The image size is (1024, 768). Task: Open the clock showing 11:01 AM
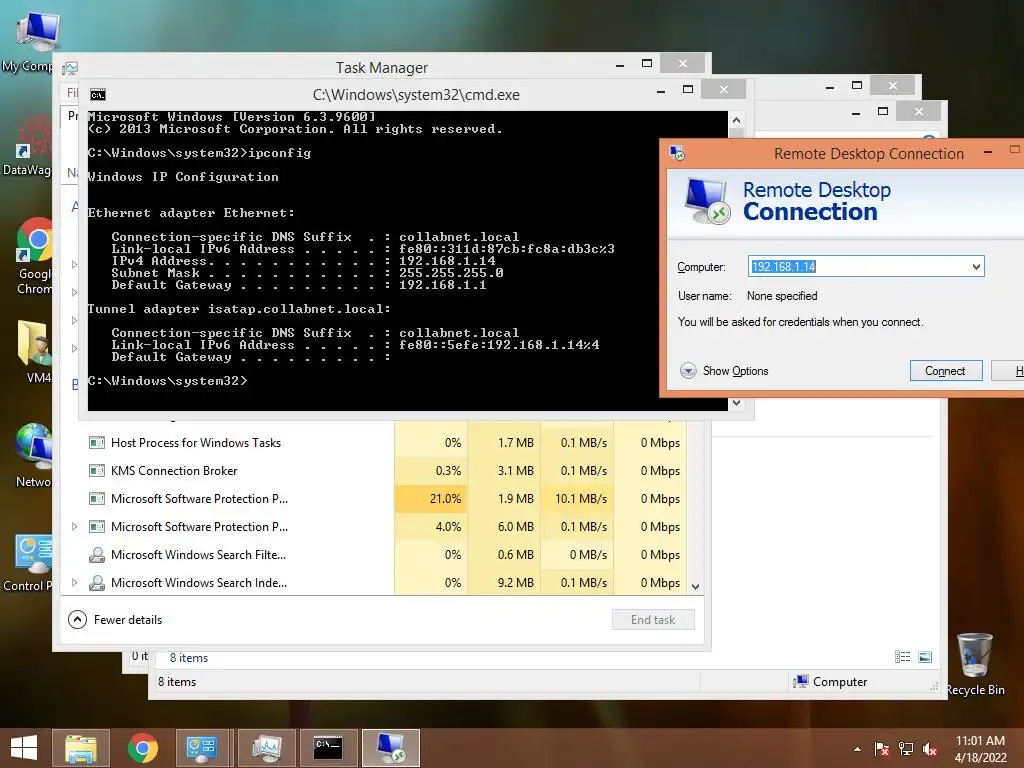[x=980, y=749]
